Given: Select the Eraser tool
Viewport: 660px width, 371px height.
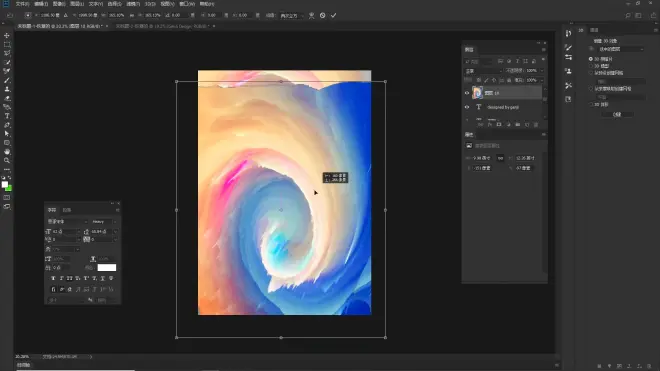Looking at the screenshot, I should (x=7, y=98).
